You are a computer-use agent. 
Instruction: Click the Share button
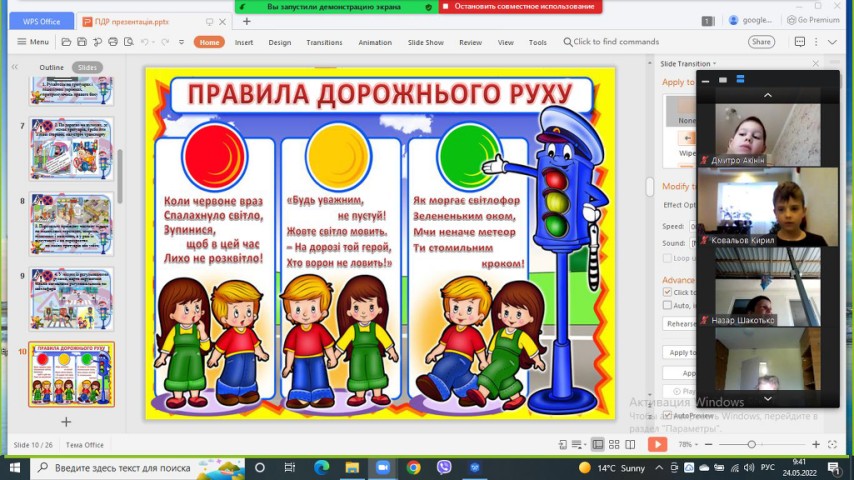pyautogui.click(x=761, y=42)
